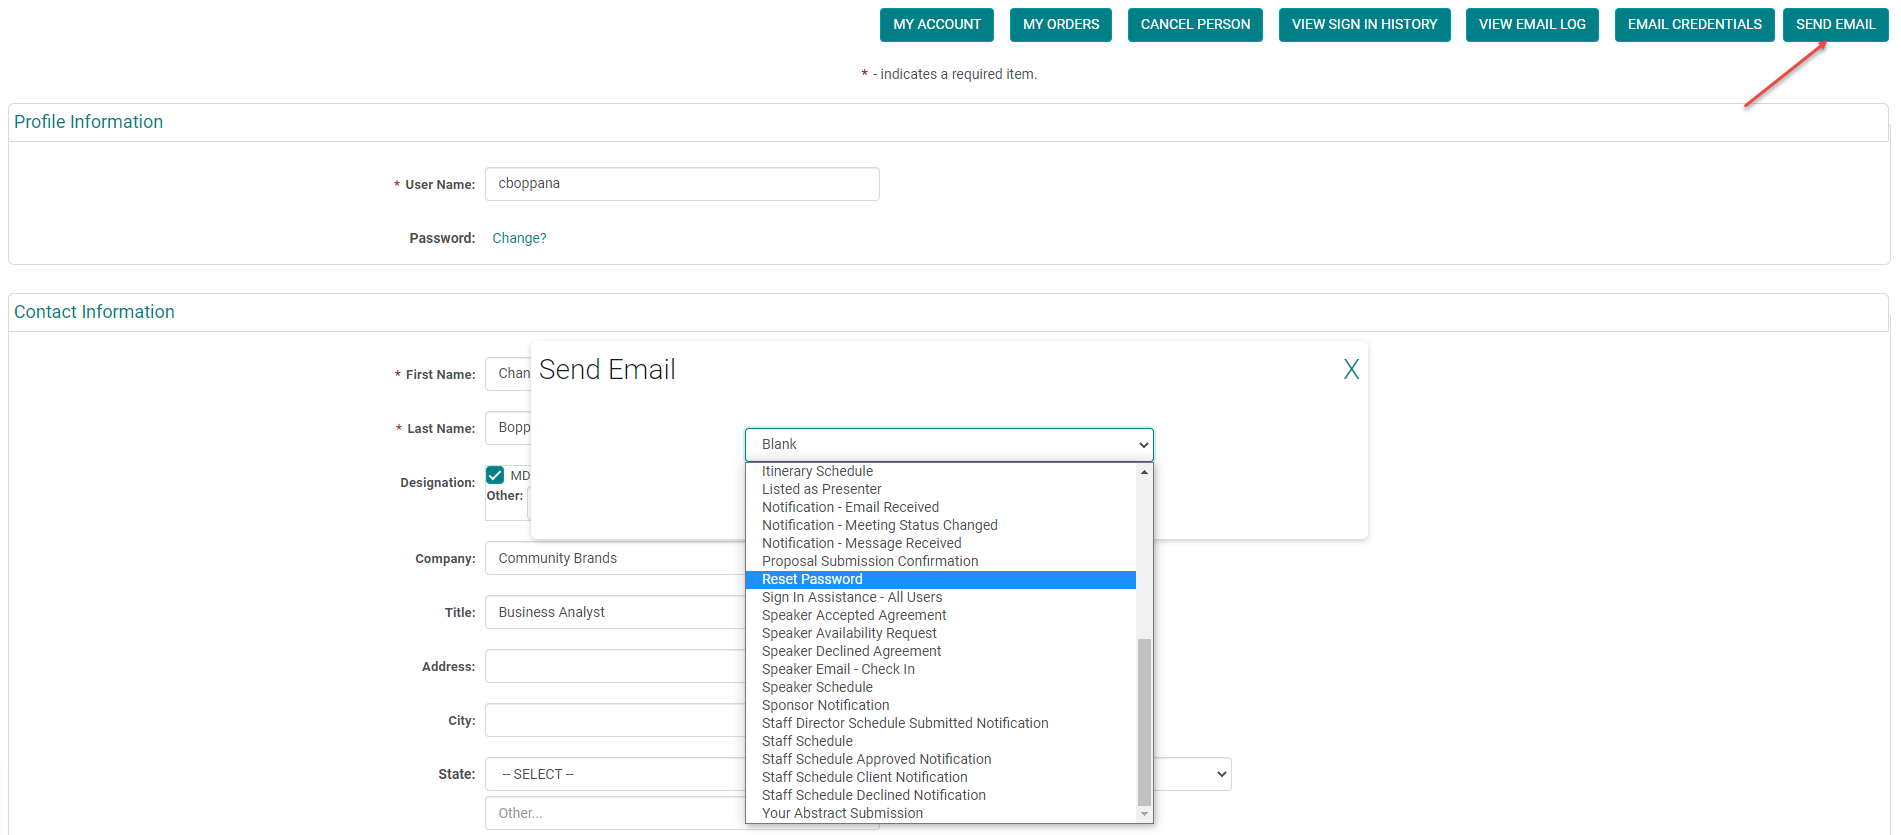Focus the User Name input field

(x=681, y=184)
